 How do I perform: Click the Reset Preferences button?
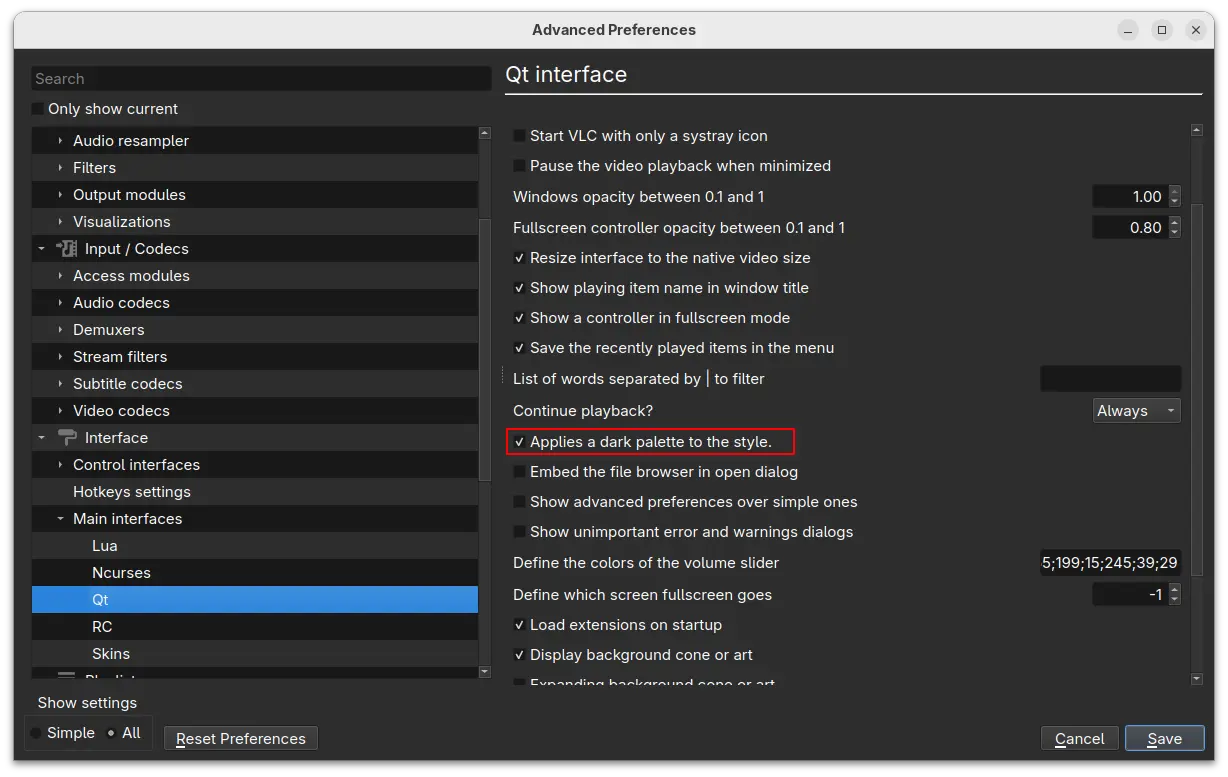(241, 739)
